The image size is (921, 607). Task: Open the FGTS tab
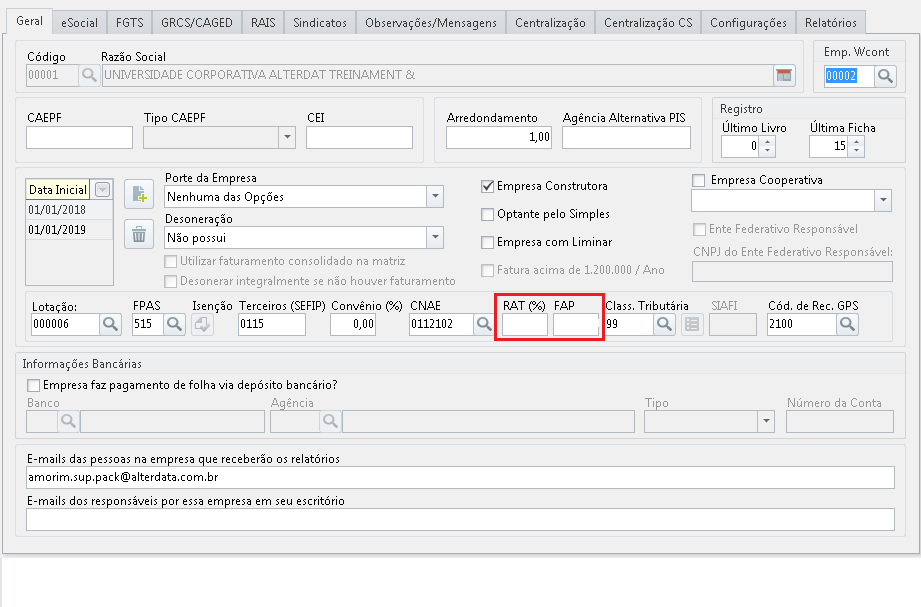129,23
